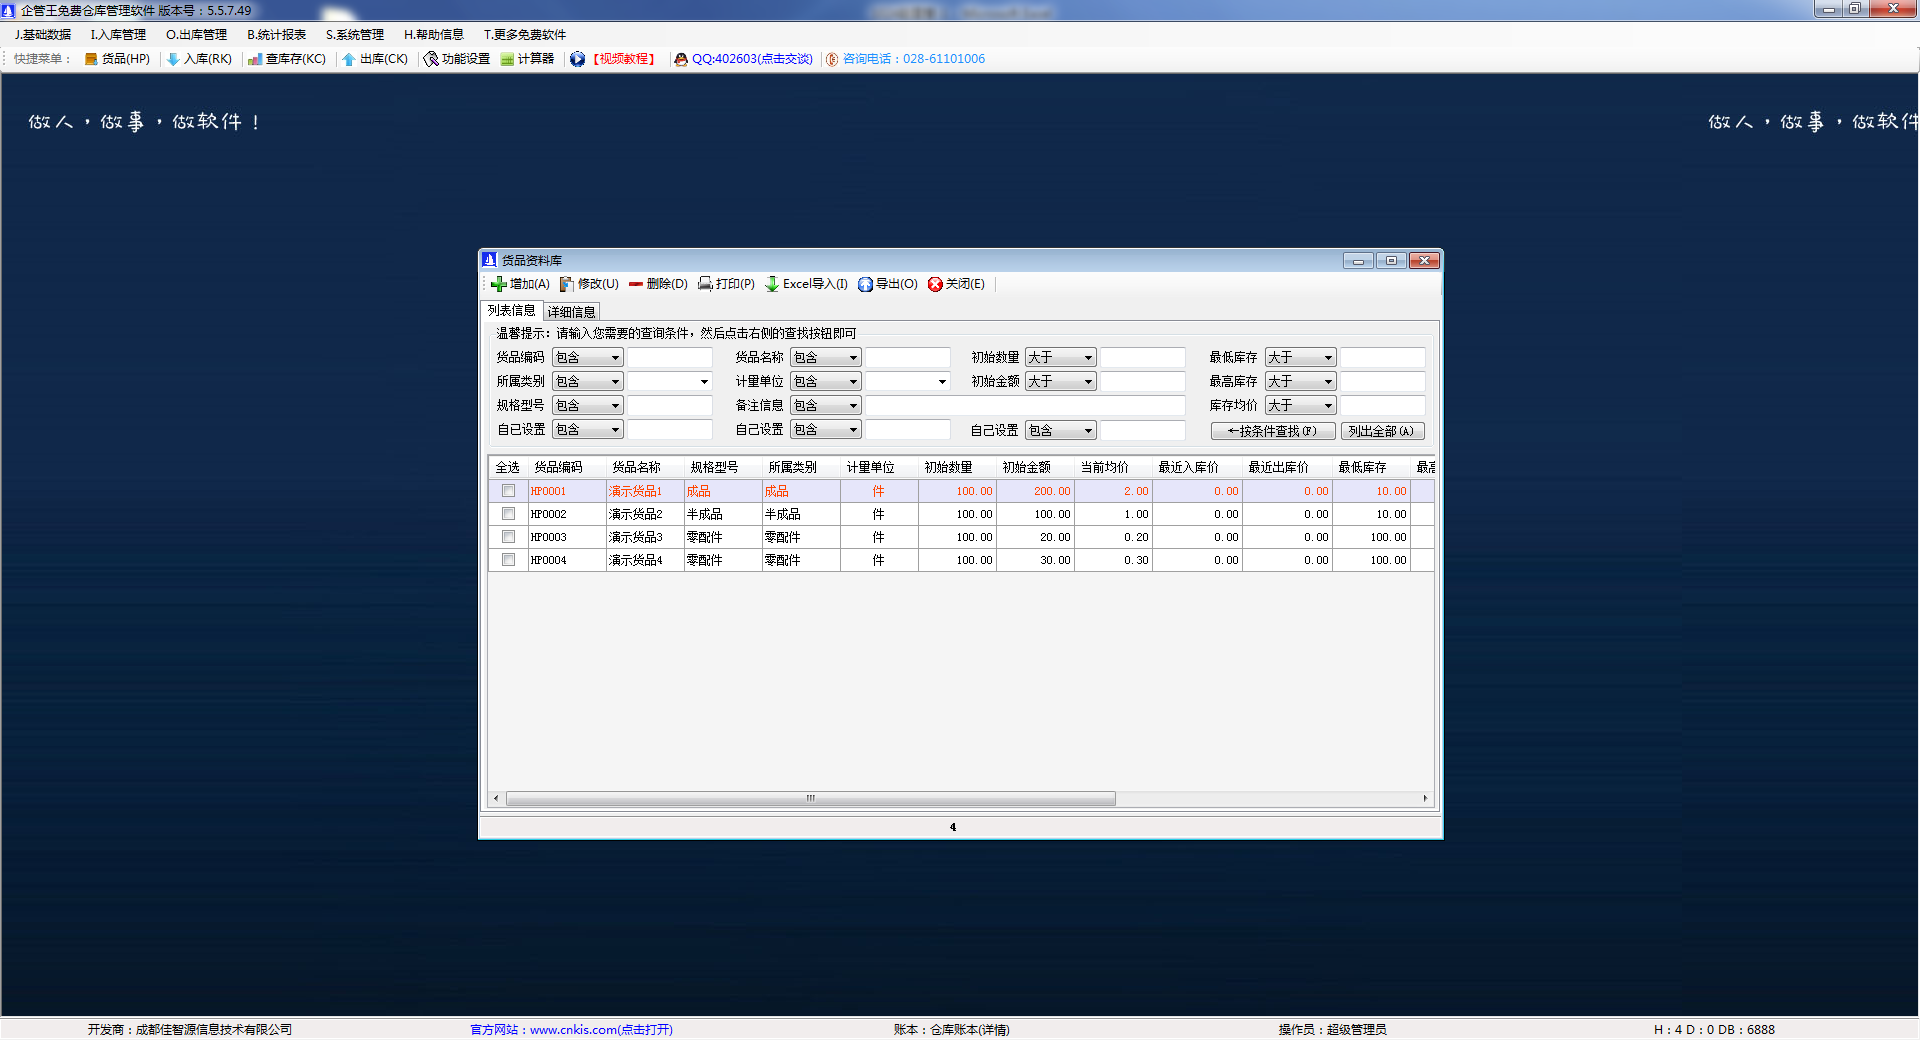The image size is (1920, 1040).
Task: Select the cell HP0003
Action: [x=567, y=537]
